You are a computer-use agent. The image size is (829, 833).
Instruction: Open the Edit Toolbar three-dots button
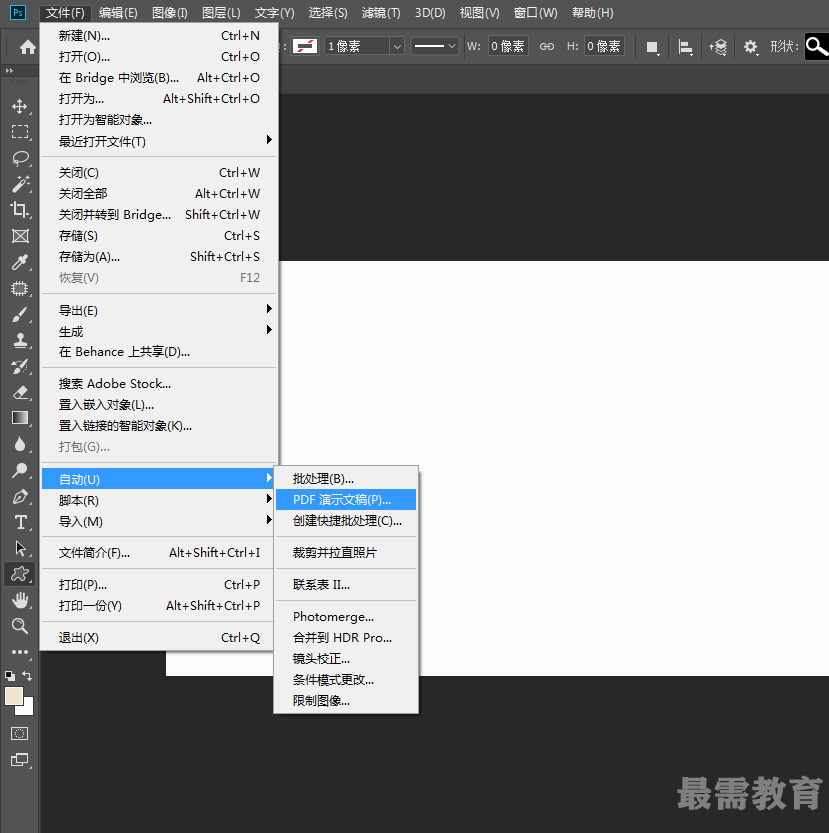(20, 652)
